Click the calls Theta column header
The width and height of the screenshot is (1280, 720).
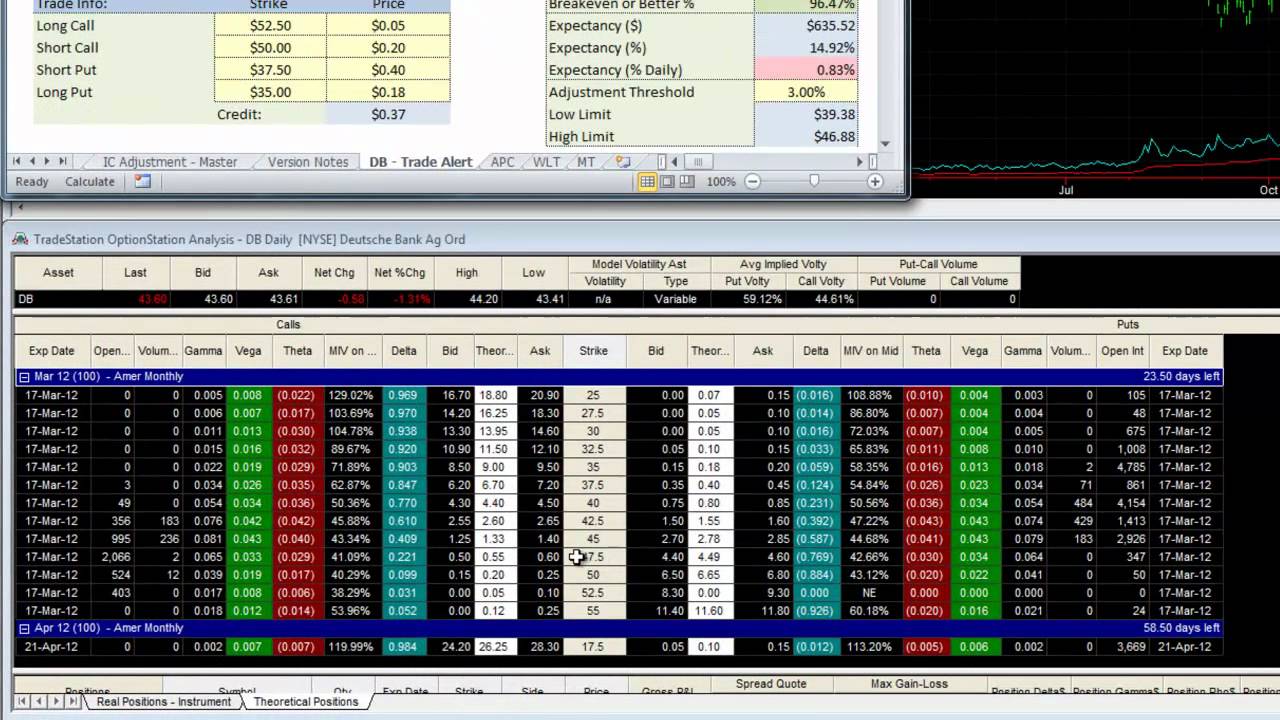pyautogui.click(x=297, y=351)
